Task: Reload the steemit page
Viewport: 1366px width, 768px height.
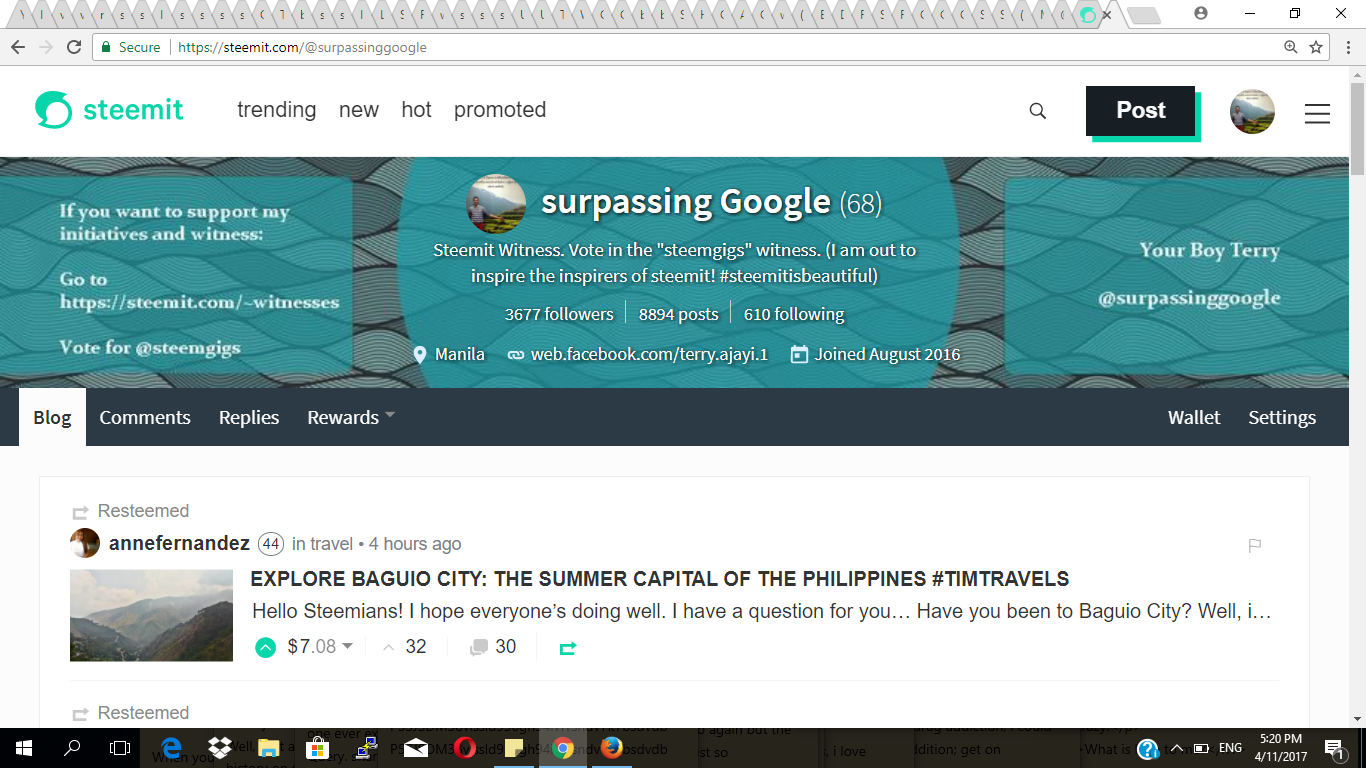Action: click(x=74, y=47)
